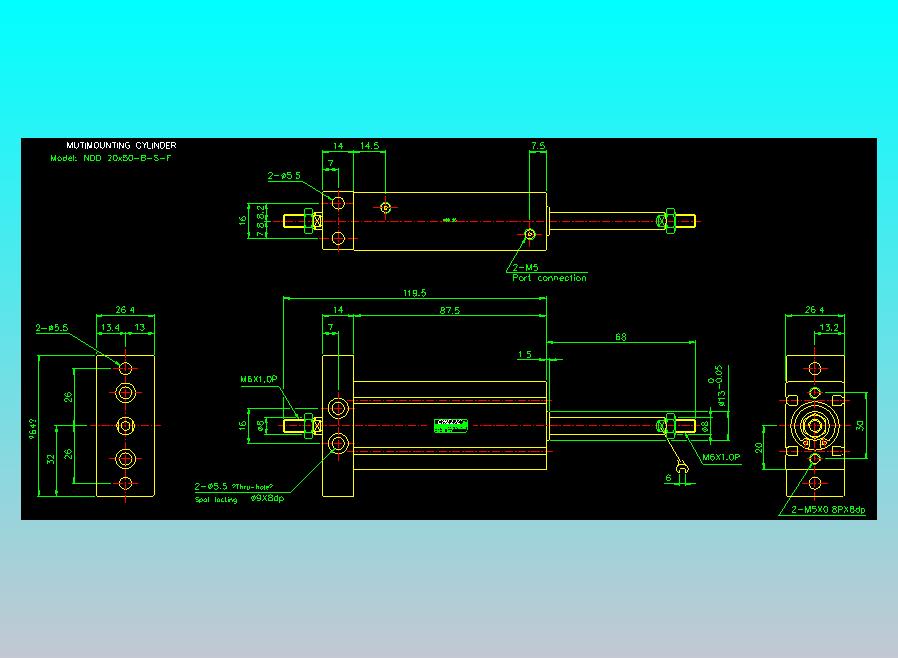The image size is (898, 658).
Task: Click the "87.5" body length dimension
Action: pos(450,310)
